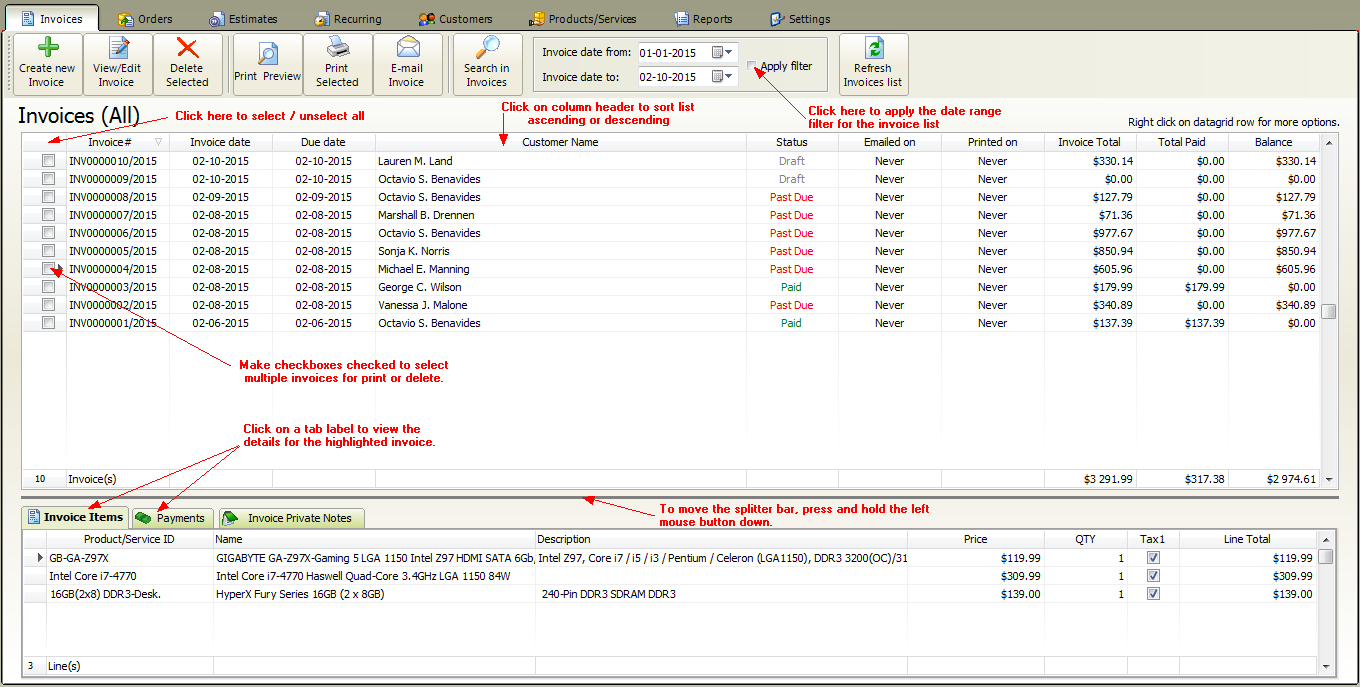Click the Refresh Invoices list icon
This screenshot has height=687, width=1360.
coord(874,48)
